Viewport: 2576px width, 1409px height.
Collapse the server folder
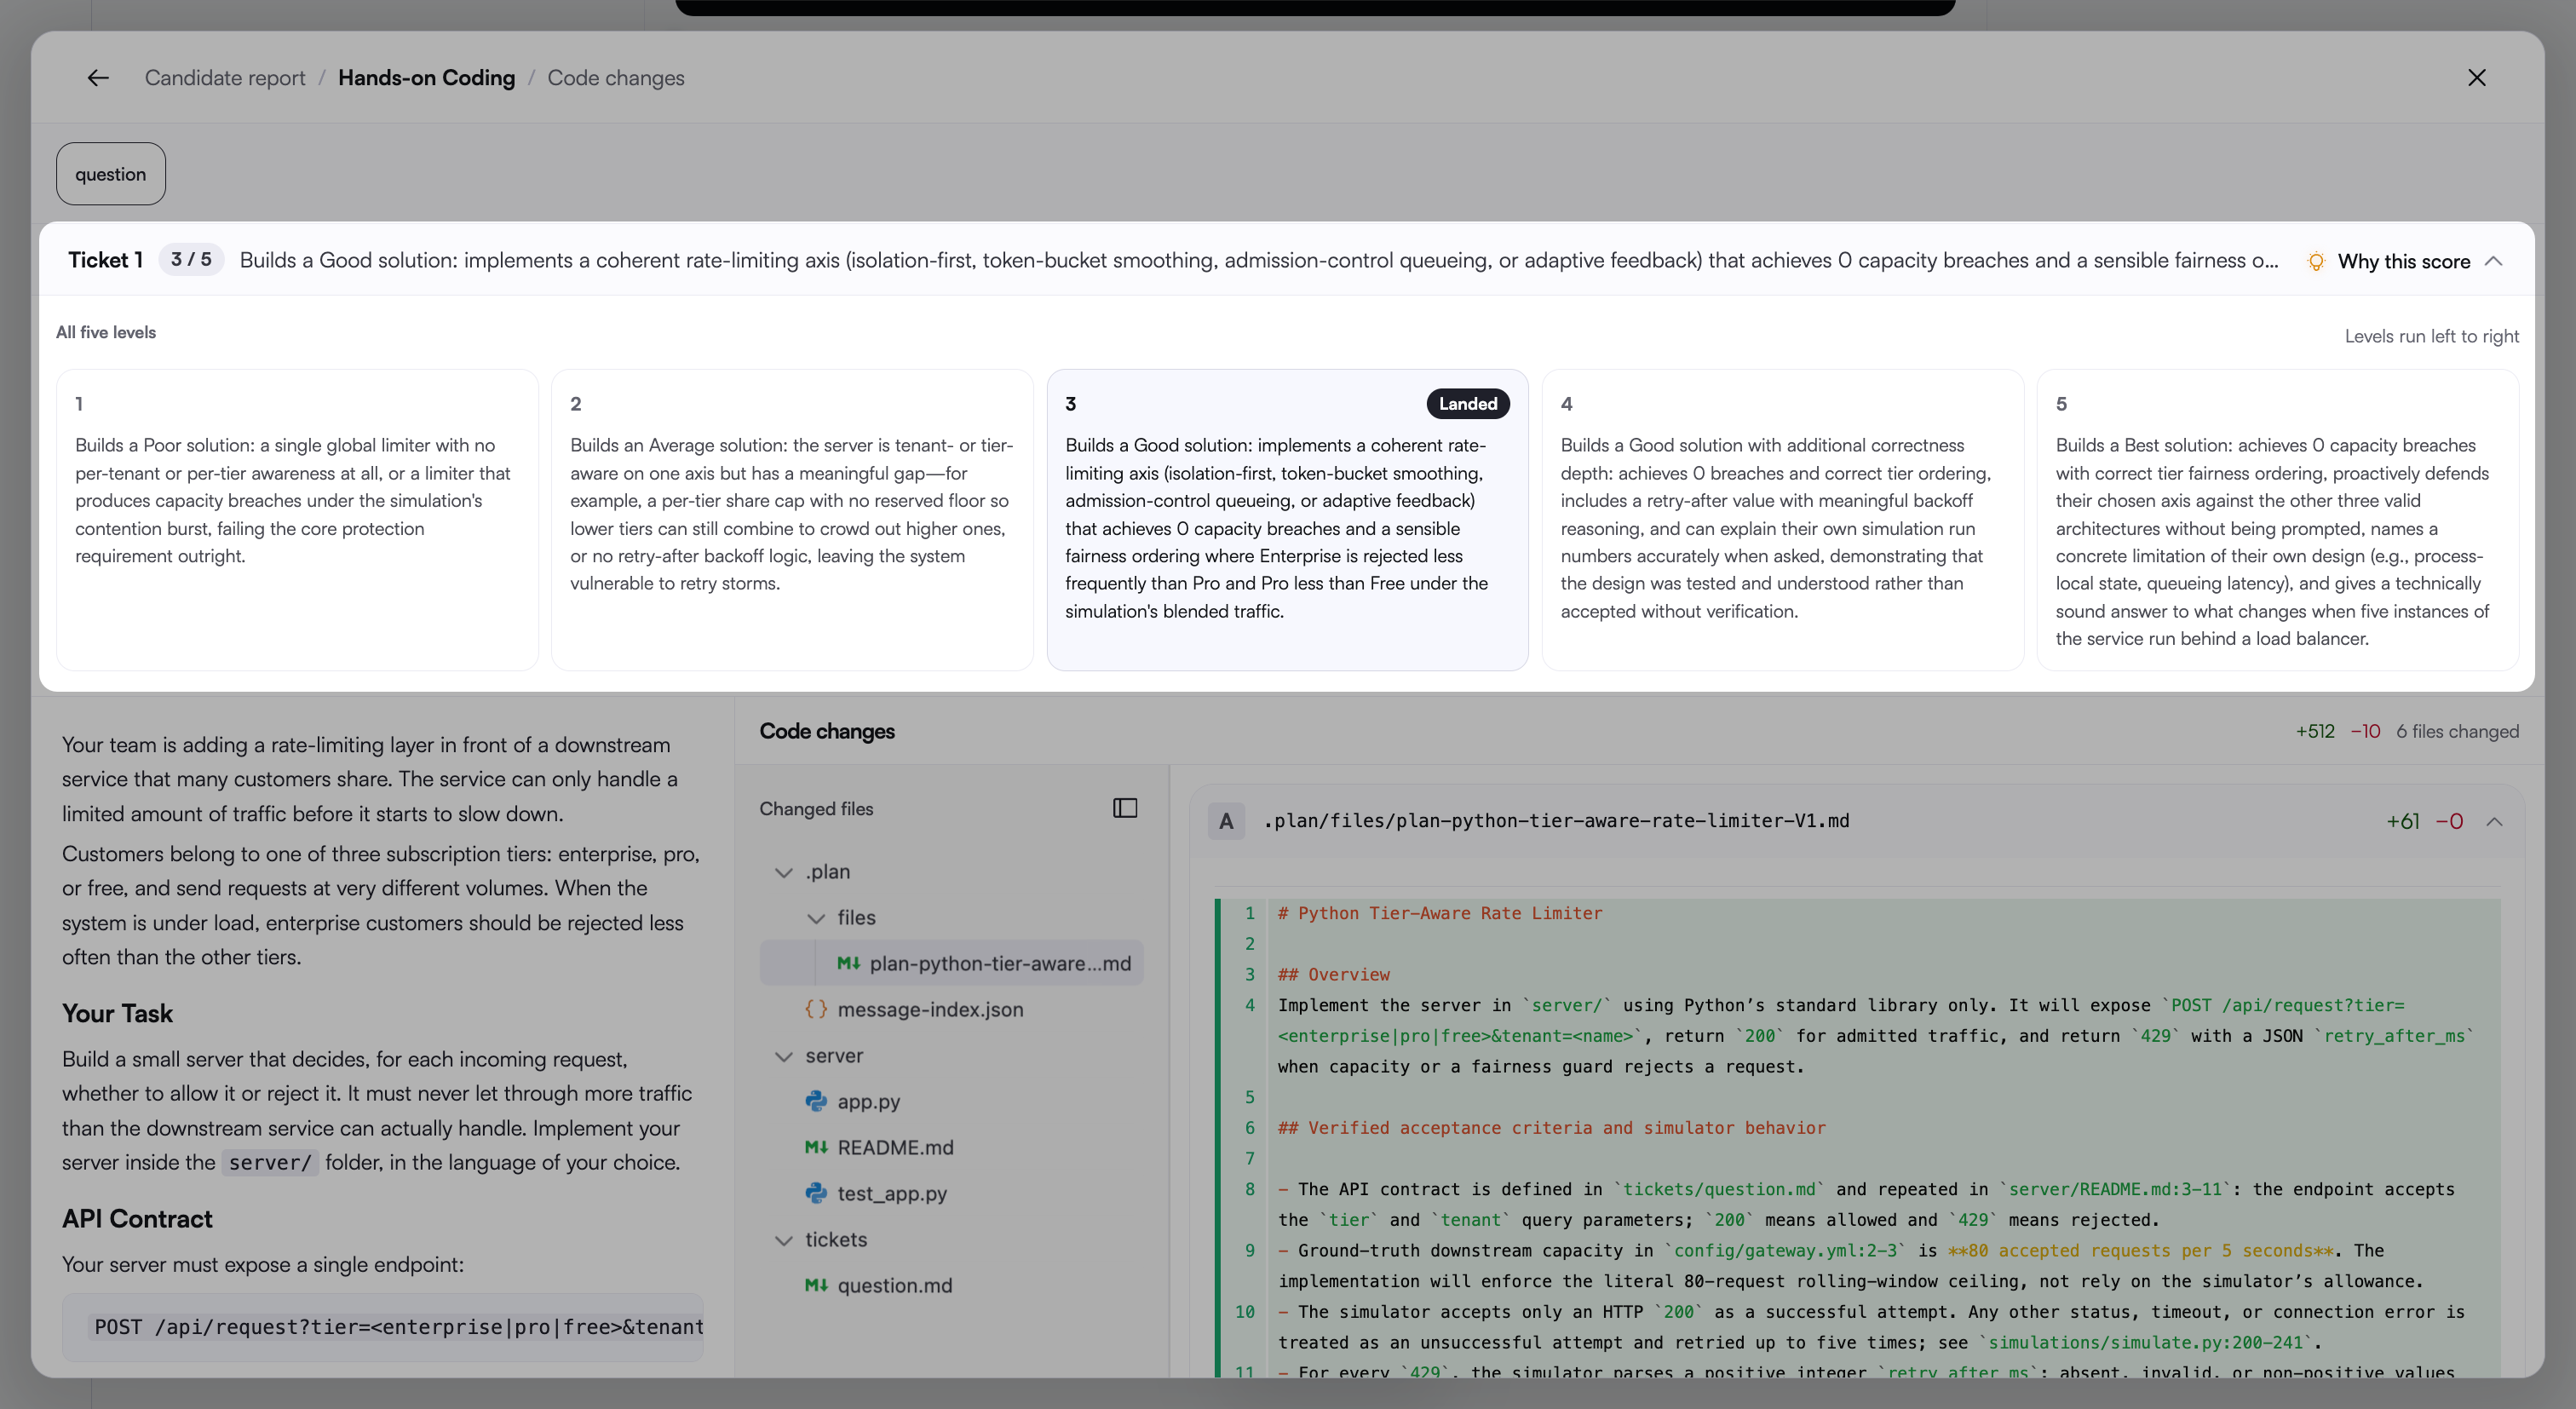[x=783, y=1056]
